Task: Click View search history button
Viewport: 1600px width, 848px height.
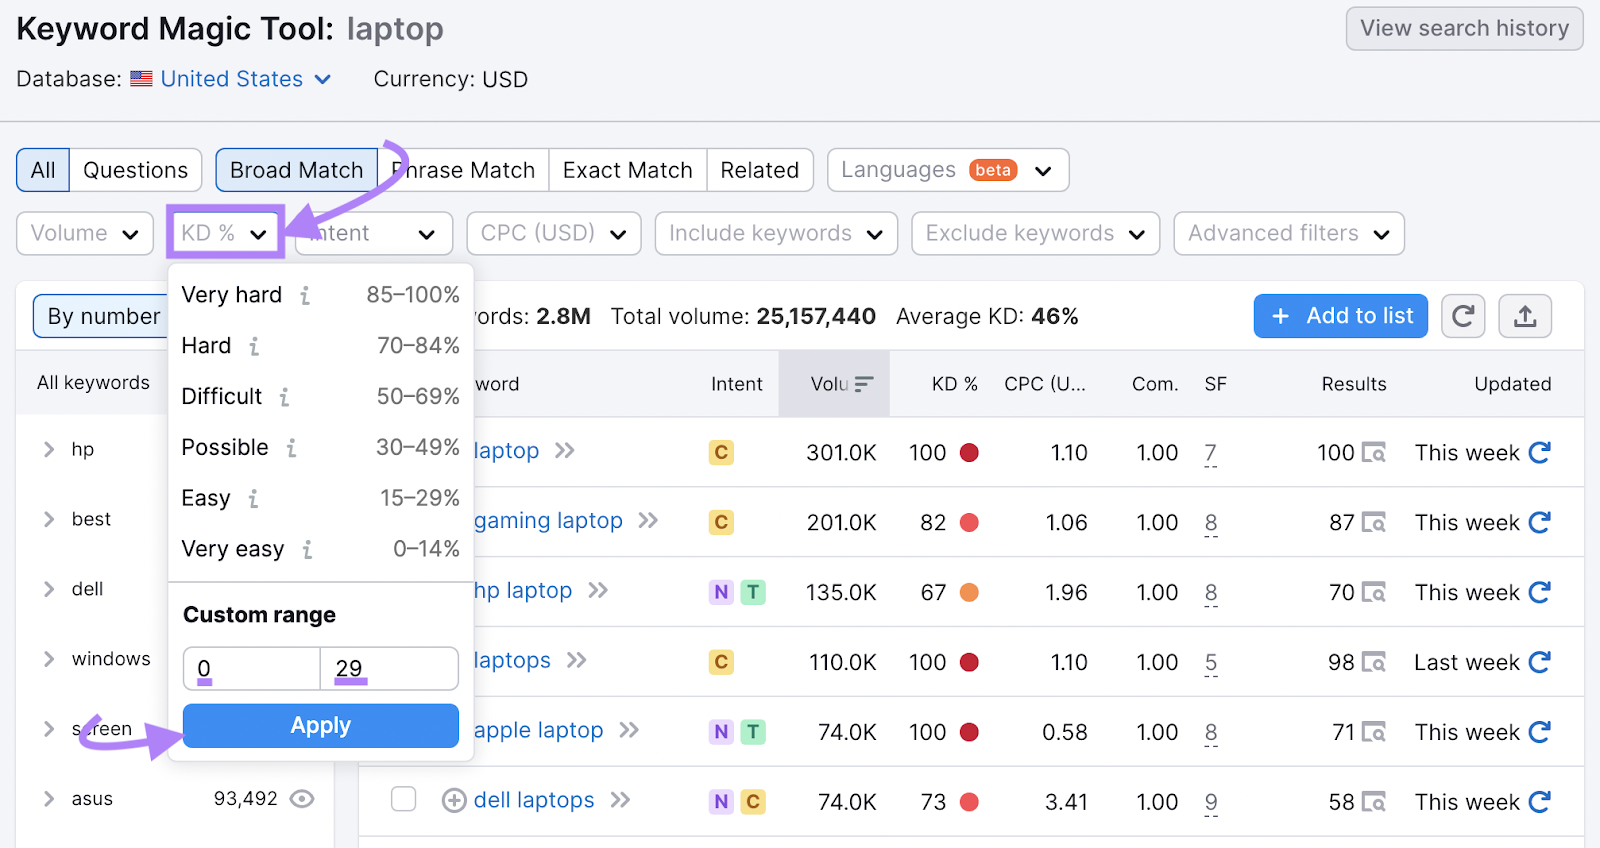Action: click(1463, 28)
